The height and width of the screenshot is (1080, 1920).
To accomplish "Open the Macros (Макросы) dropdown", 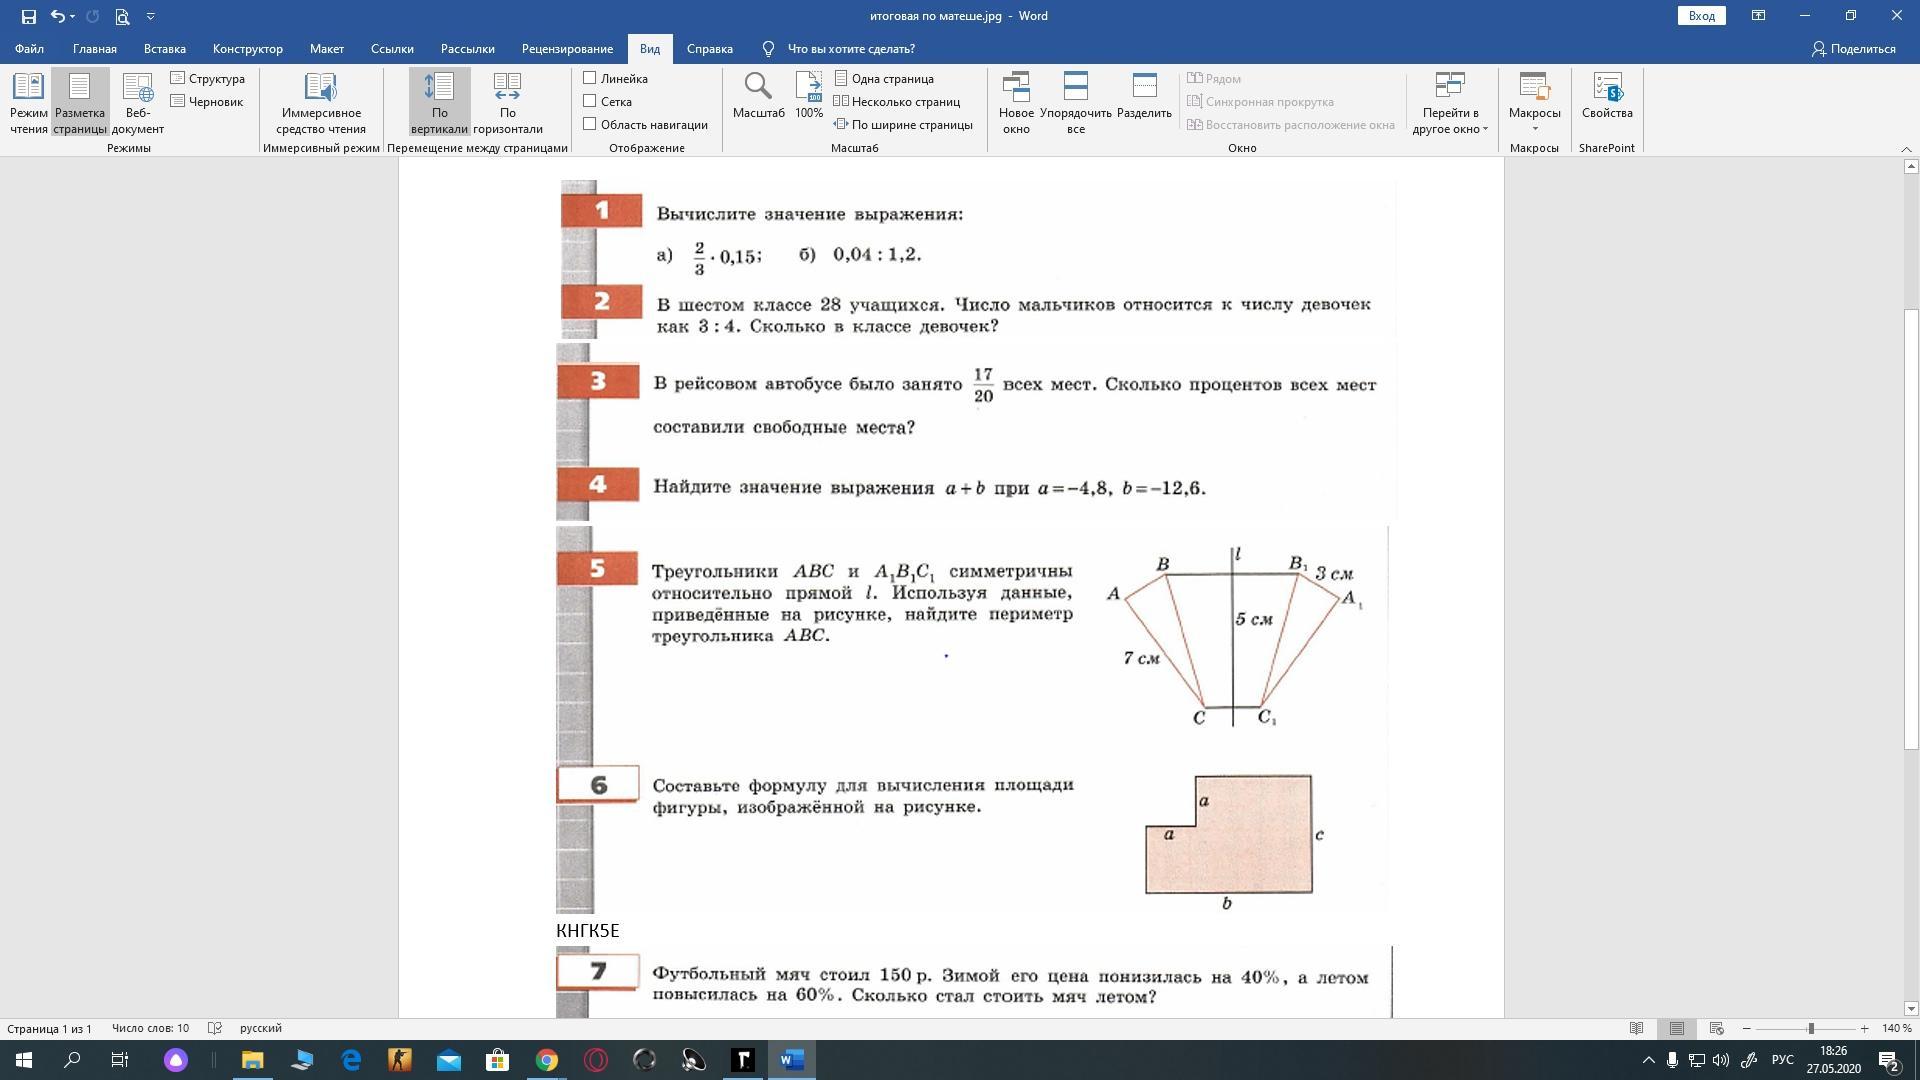I will (1534, 103).
